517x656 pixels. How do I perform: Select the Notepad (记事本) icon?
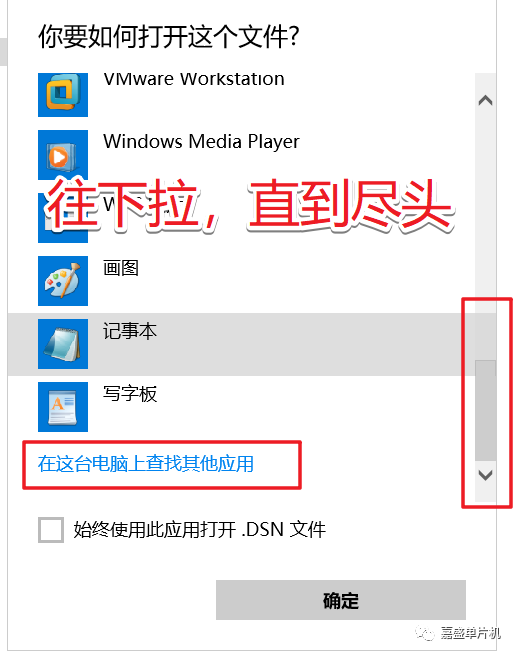pyautogui.click(x=63, y=344)
